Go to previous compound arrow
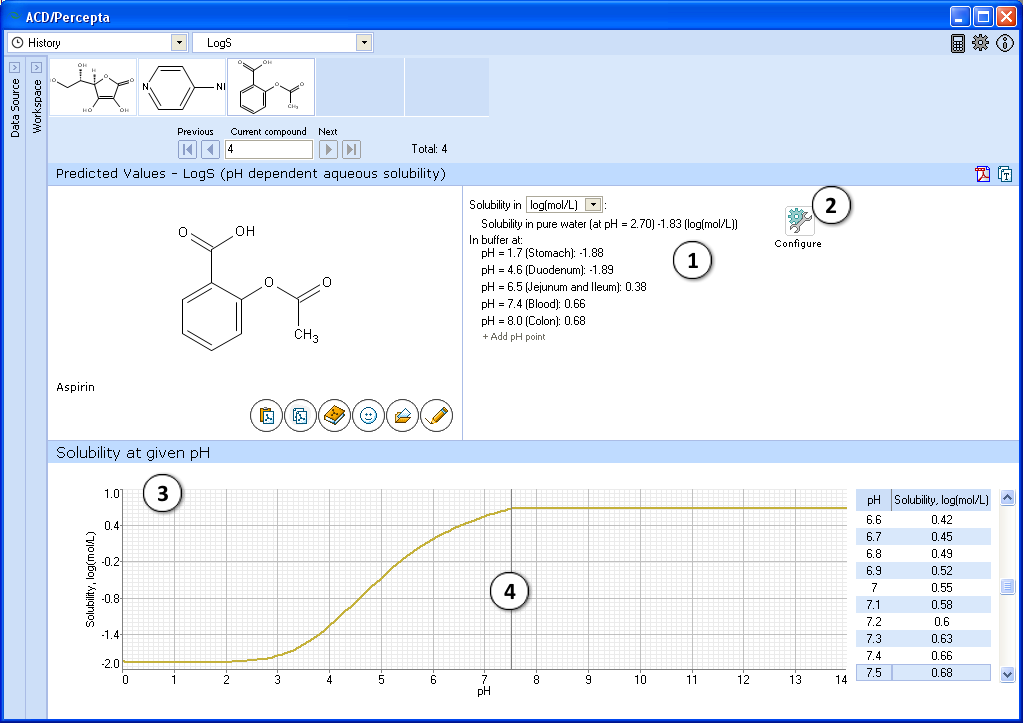The image size is (1023, 723). click(210, 149)
